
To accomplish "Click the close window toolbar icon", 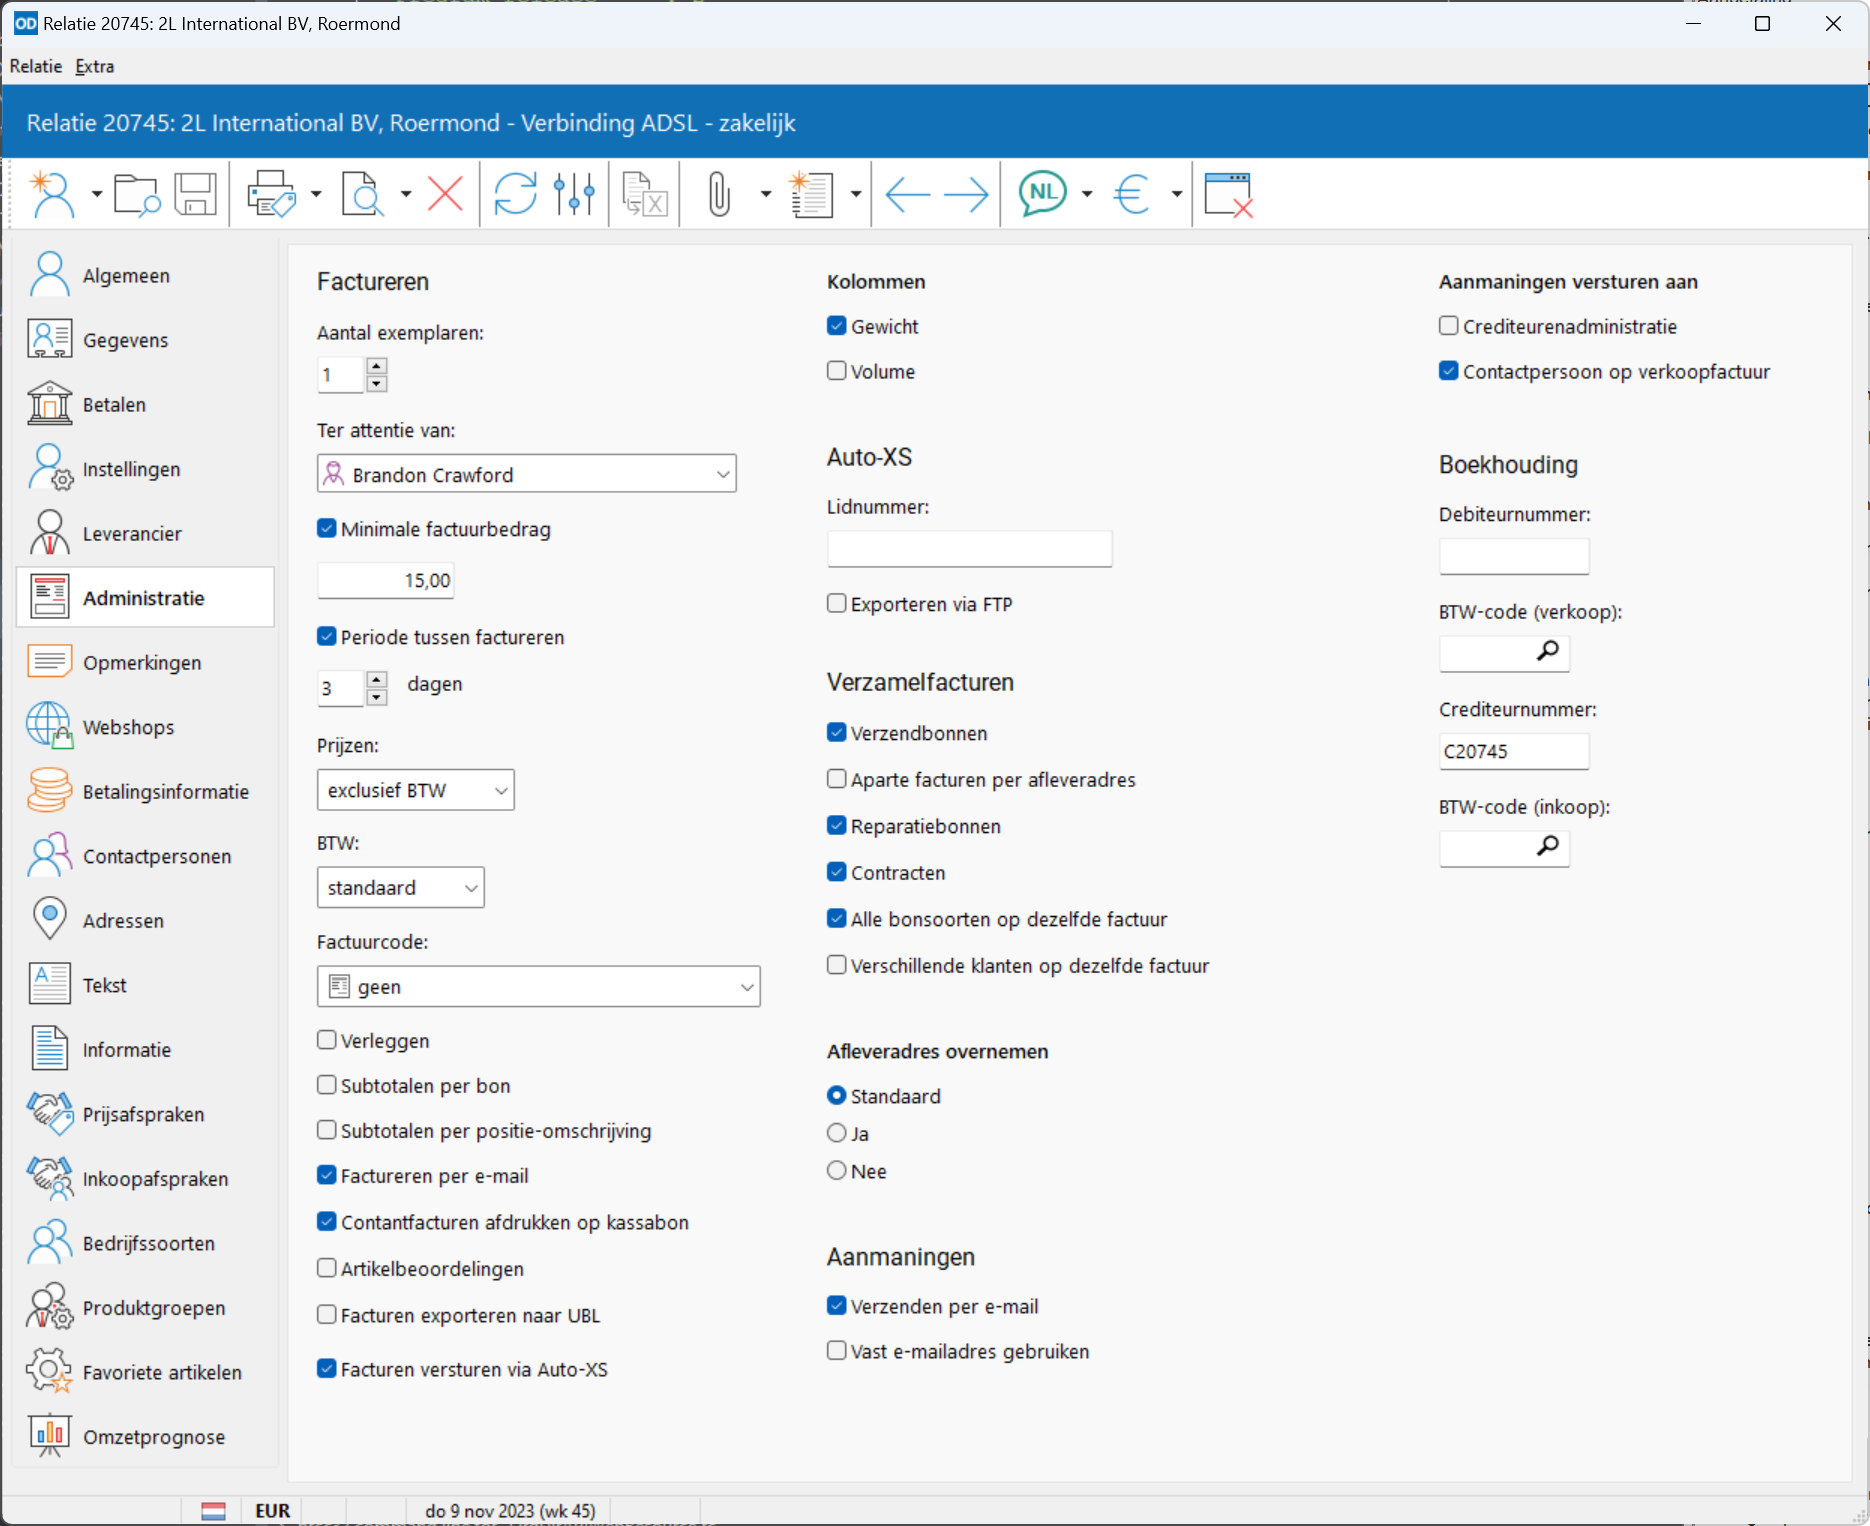I will (1229, 194).
